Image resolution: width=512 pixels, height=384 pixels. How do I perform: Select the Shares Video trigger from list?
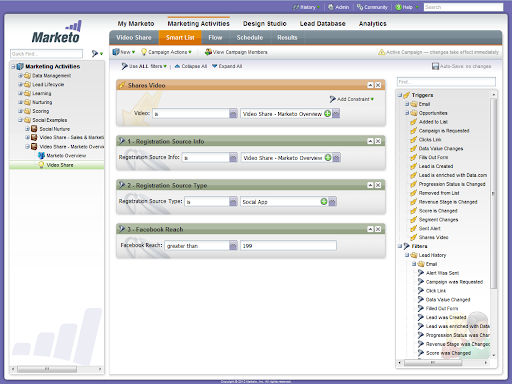pos(433,237)
